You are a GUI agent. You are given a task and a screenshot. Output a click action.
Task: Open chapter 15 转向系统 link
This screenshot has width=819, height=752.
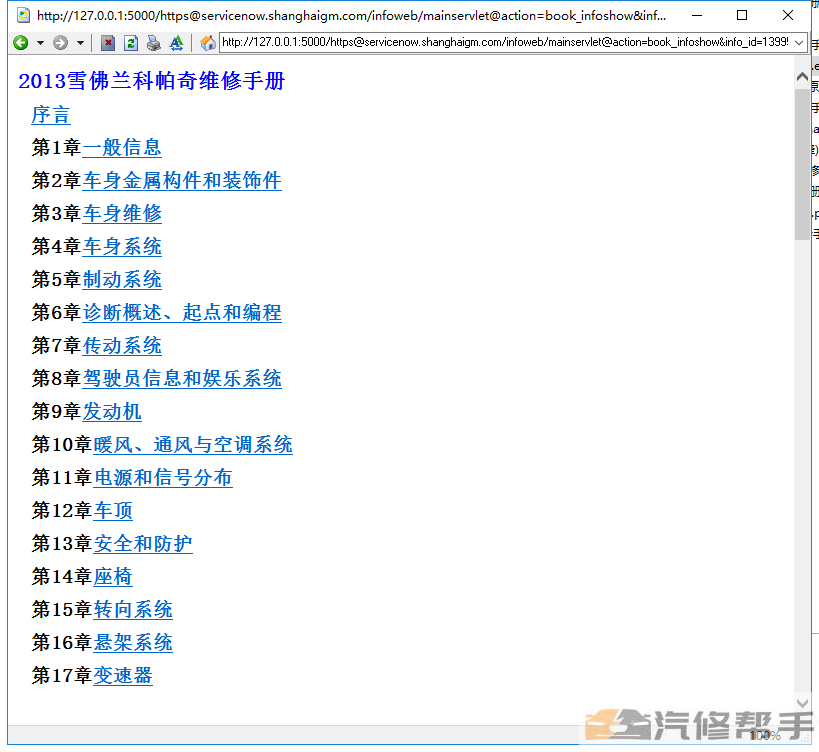point(133,609)
